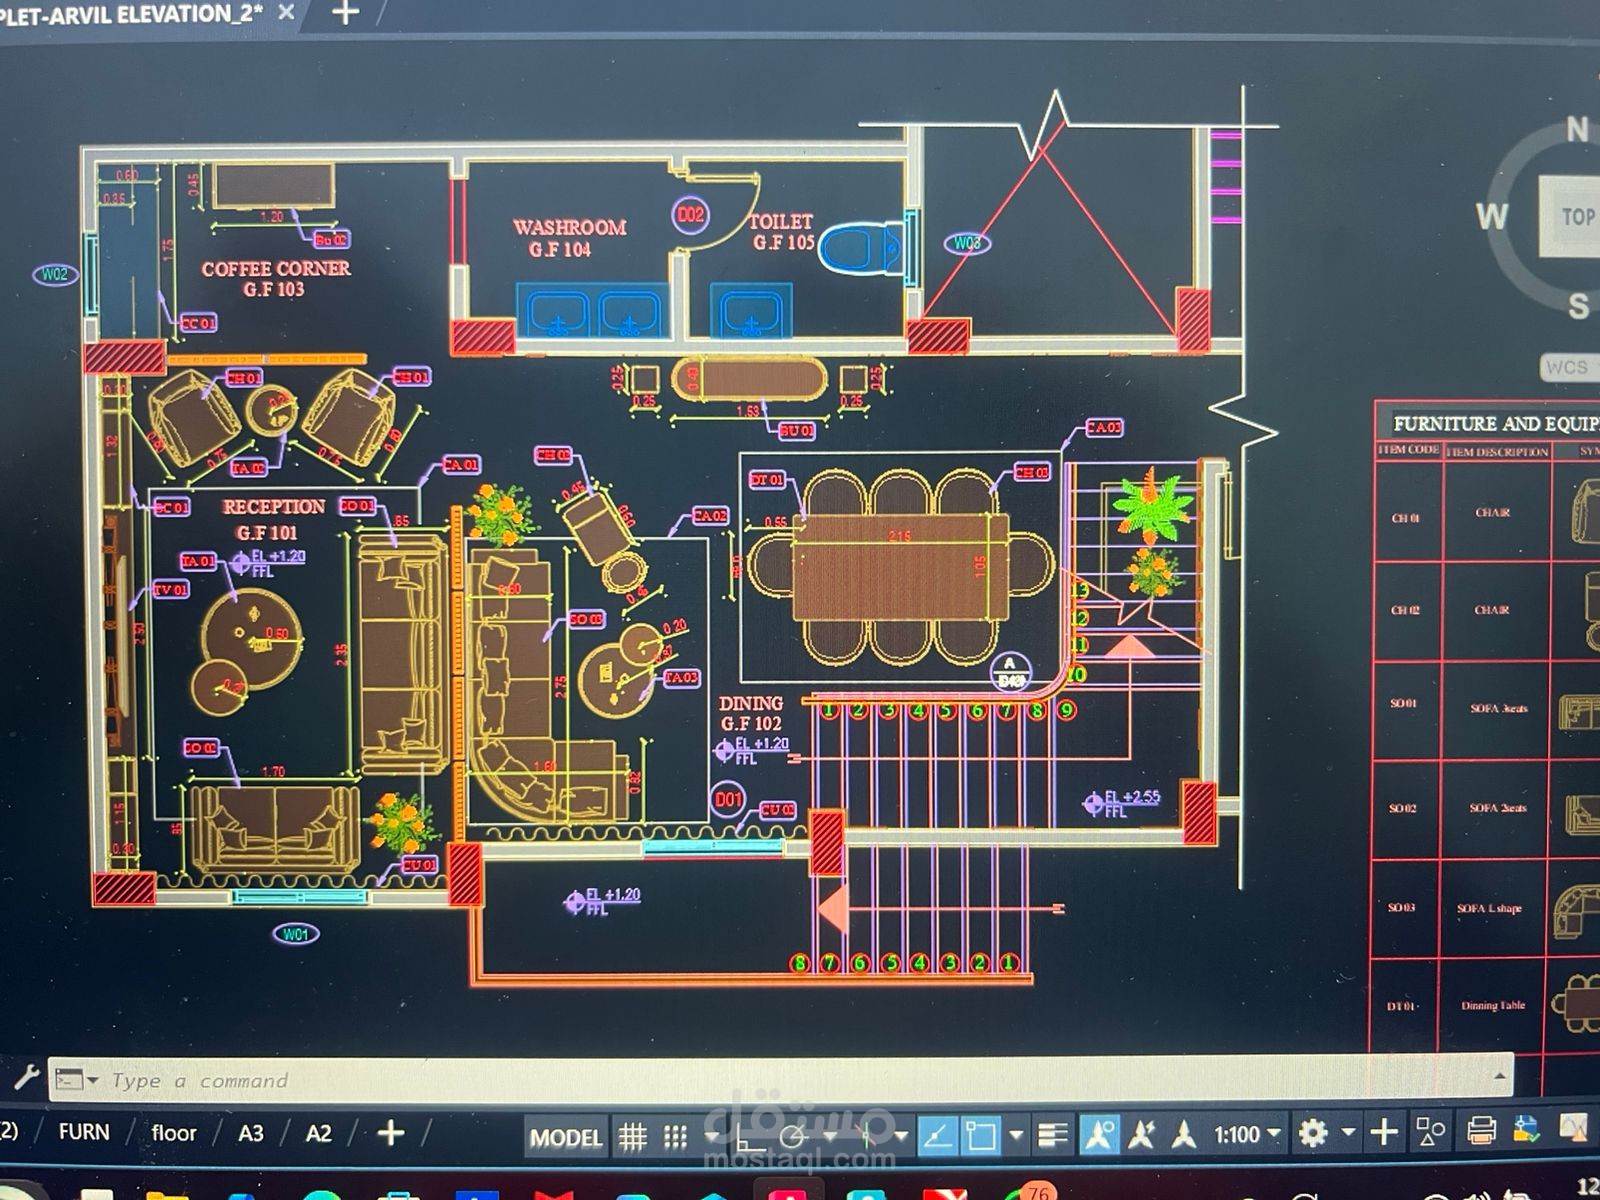
Task: Click the FURNITURE AND EQUIP table title
Action: pyautogui.click(x=1496, y=423)
